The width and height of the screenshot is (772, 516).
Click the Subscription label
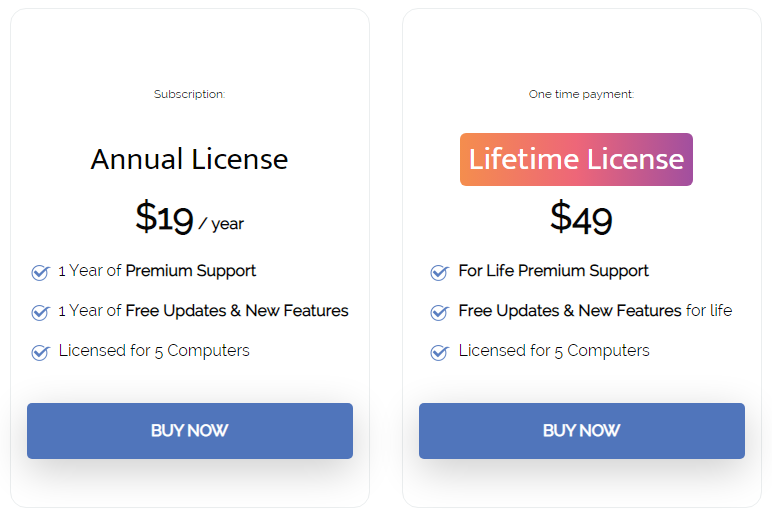point(190,94)
